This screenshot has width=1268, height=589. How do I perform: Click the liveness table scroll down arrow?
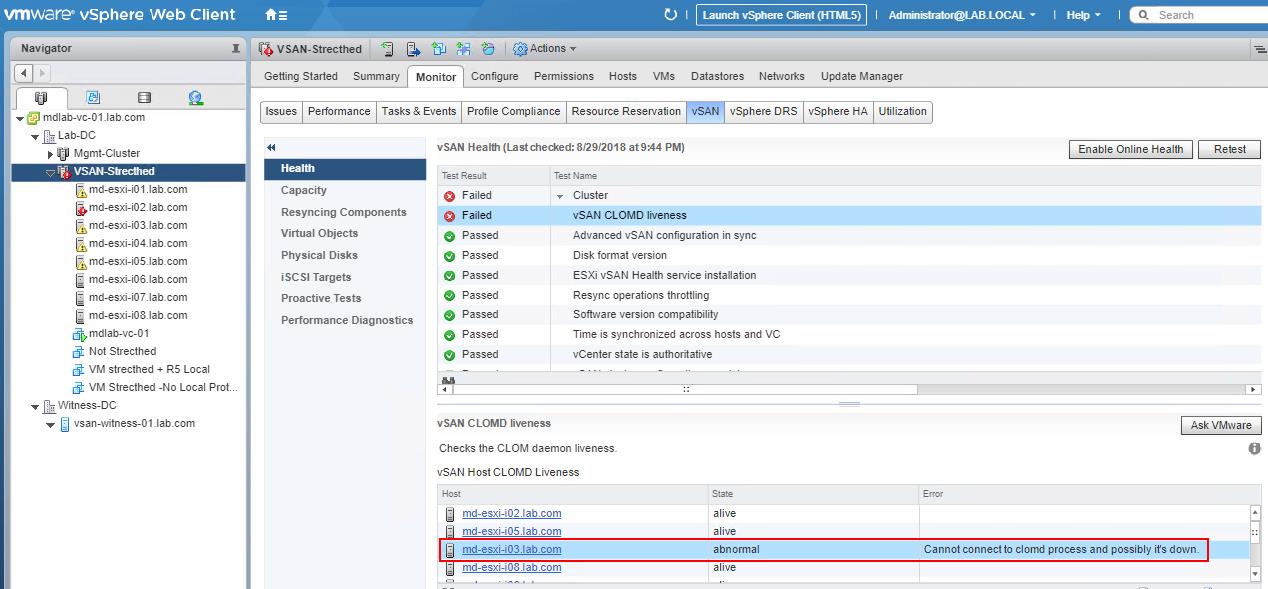pyautogui.click(x=1256, y=575)
